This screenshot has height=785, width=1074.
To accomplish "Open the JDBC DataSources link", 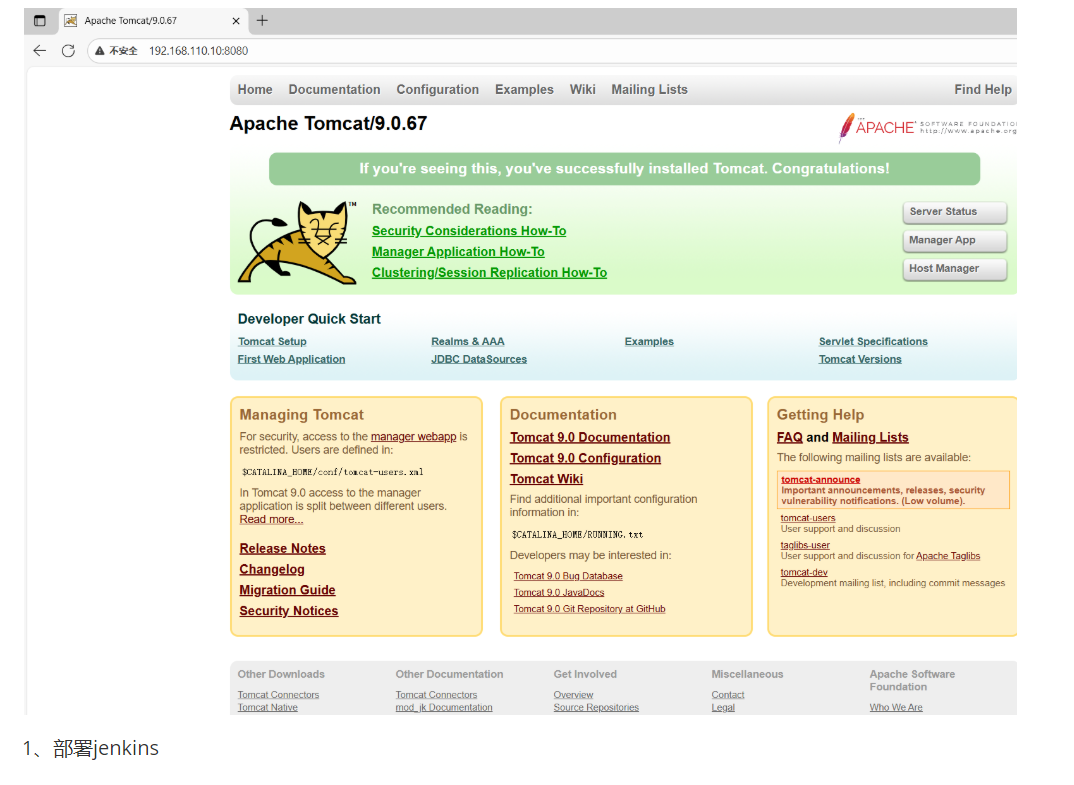I will [479, 360].
